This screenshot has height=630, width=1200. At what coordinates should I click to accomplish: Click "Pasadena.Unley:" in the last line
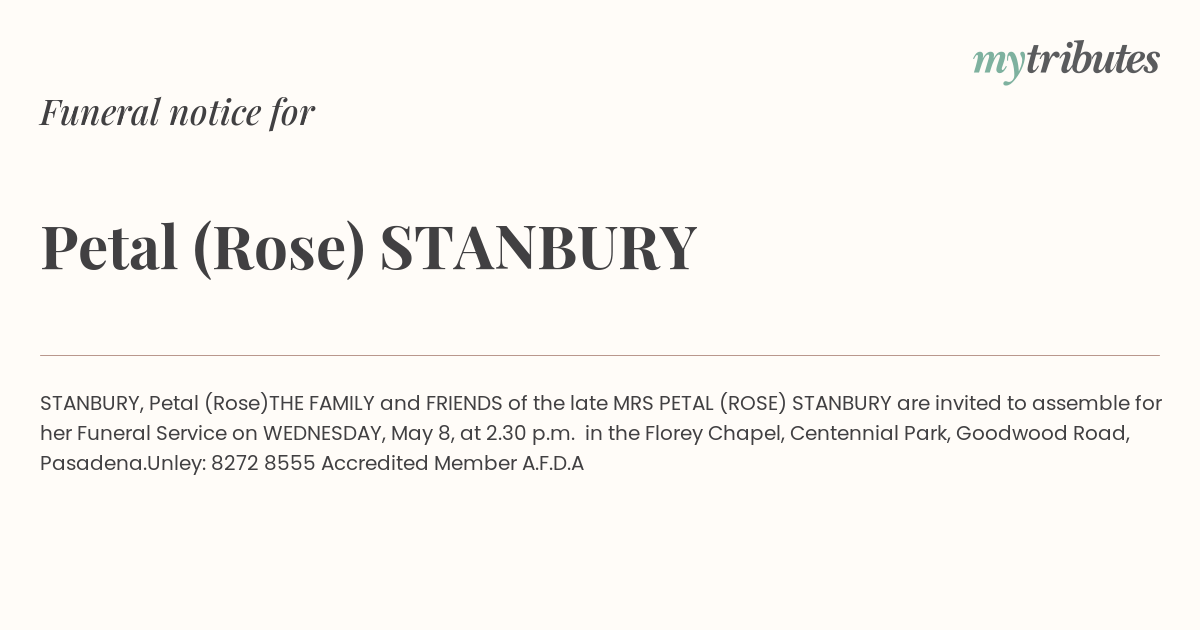123,464
